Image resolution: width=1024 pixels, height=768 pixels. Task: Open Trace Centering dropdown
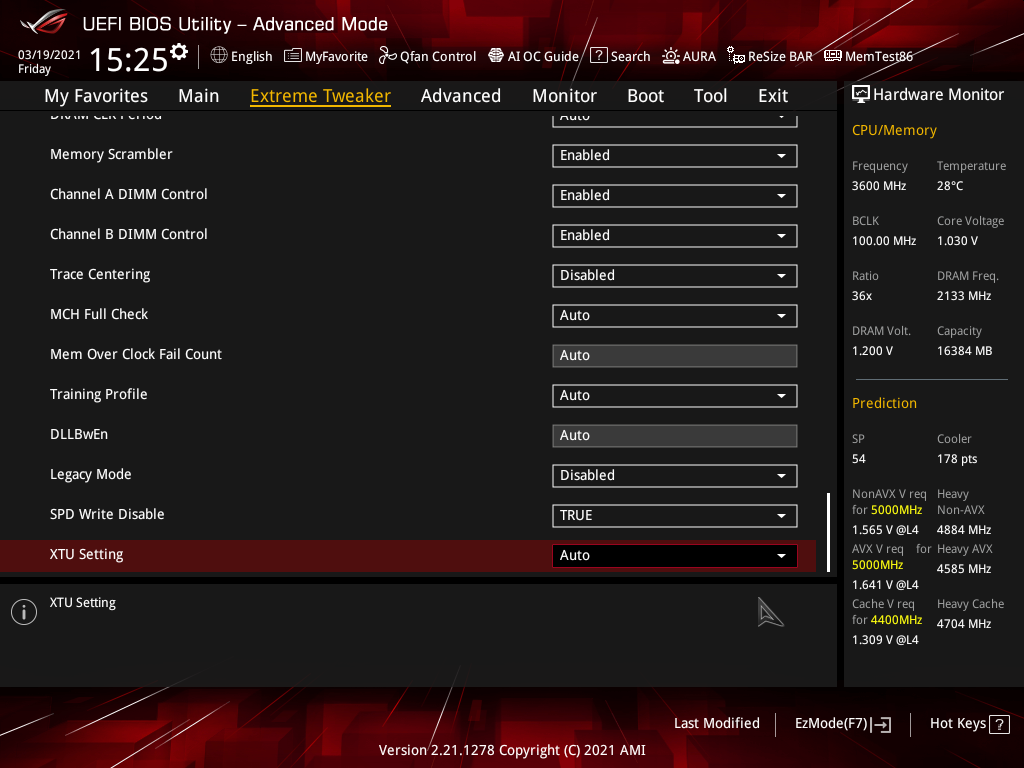click(x=675, y=276)
